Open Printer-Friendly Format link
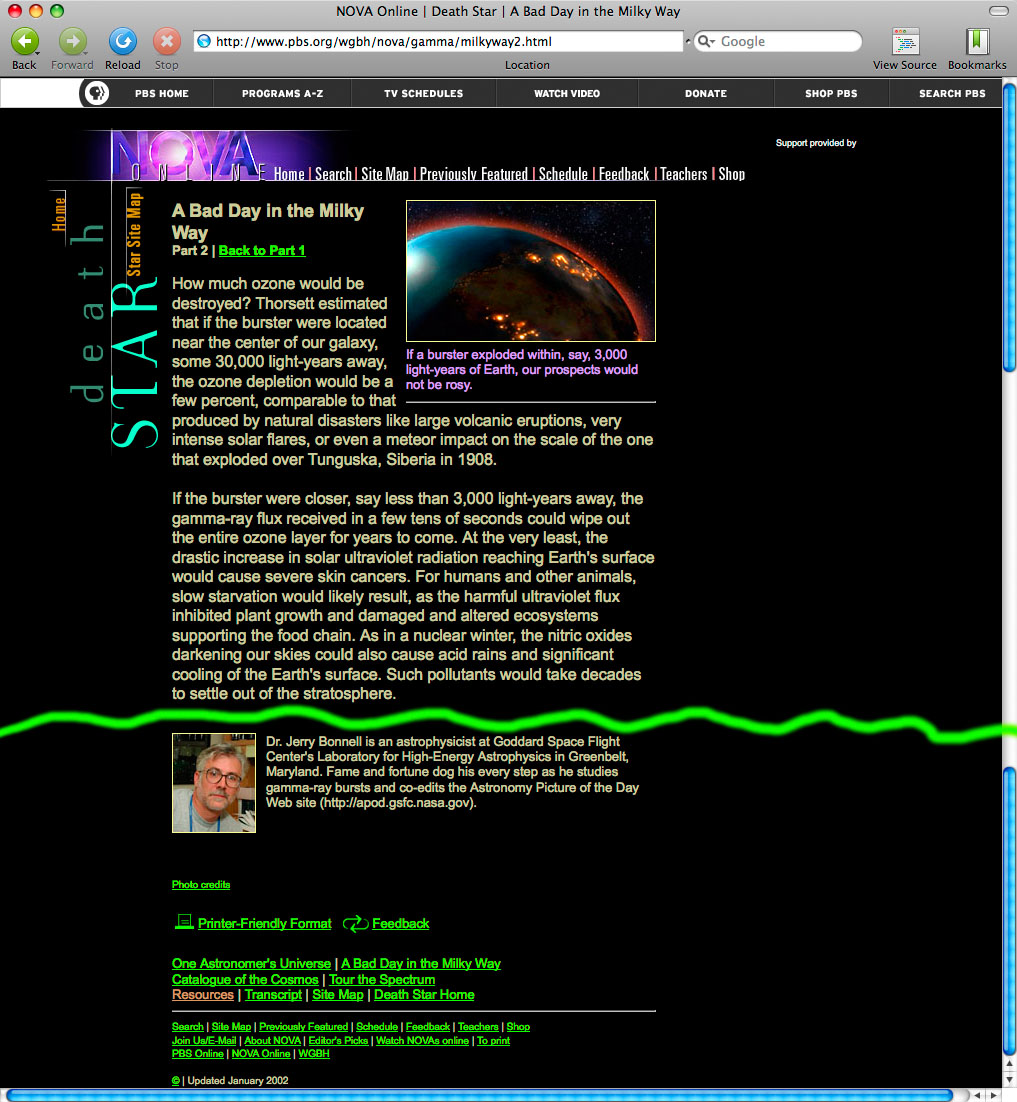1017x1102 pixels. 264,923
